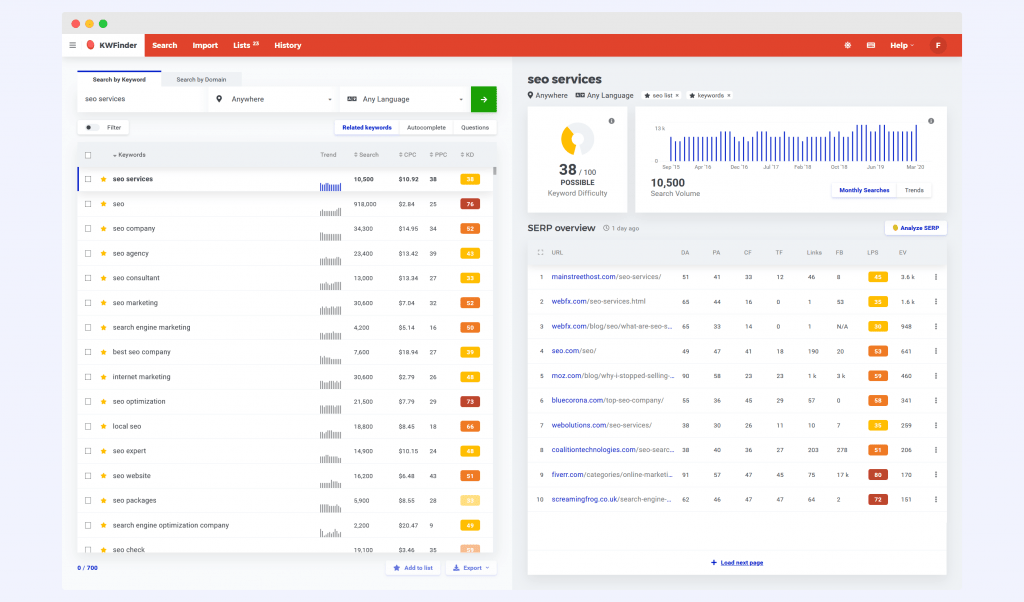The width and height of the screenshot is (1024, 602).
Task: Open the History menu item
Action: click(x=288, y=45)
